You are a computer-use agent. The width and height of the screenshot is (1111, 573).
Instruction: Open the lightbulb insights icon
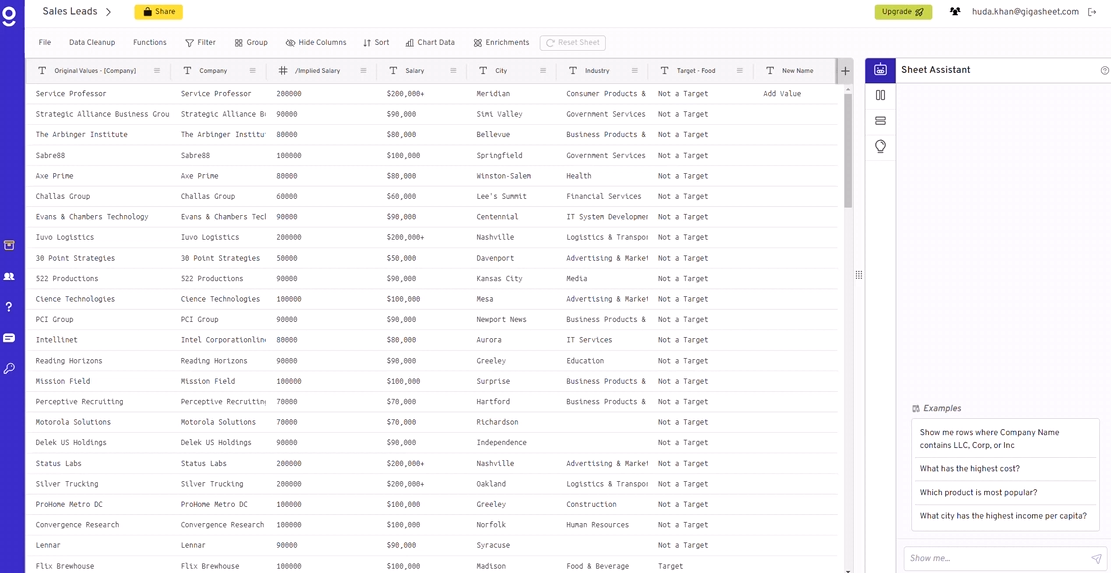pos(881,147)
